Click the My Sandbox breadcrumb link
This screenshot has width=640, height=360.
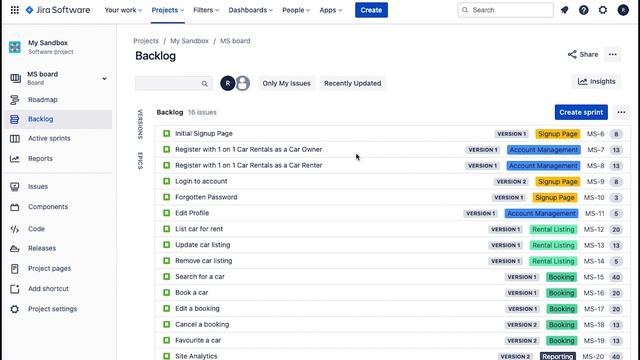point(189,41)
